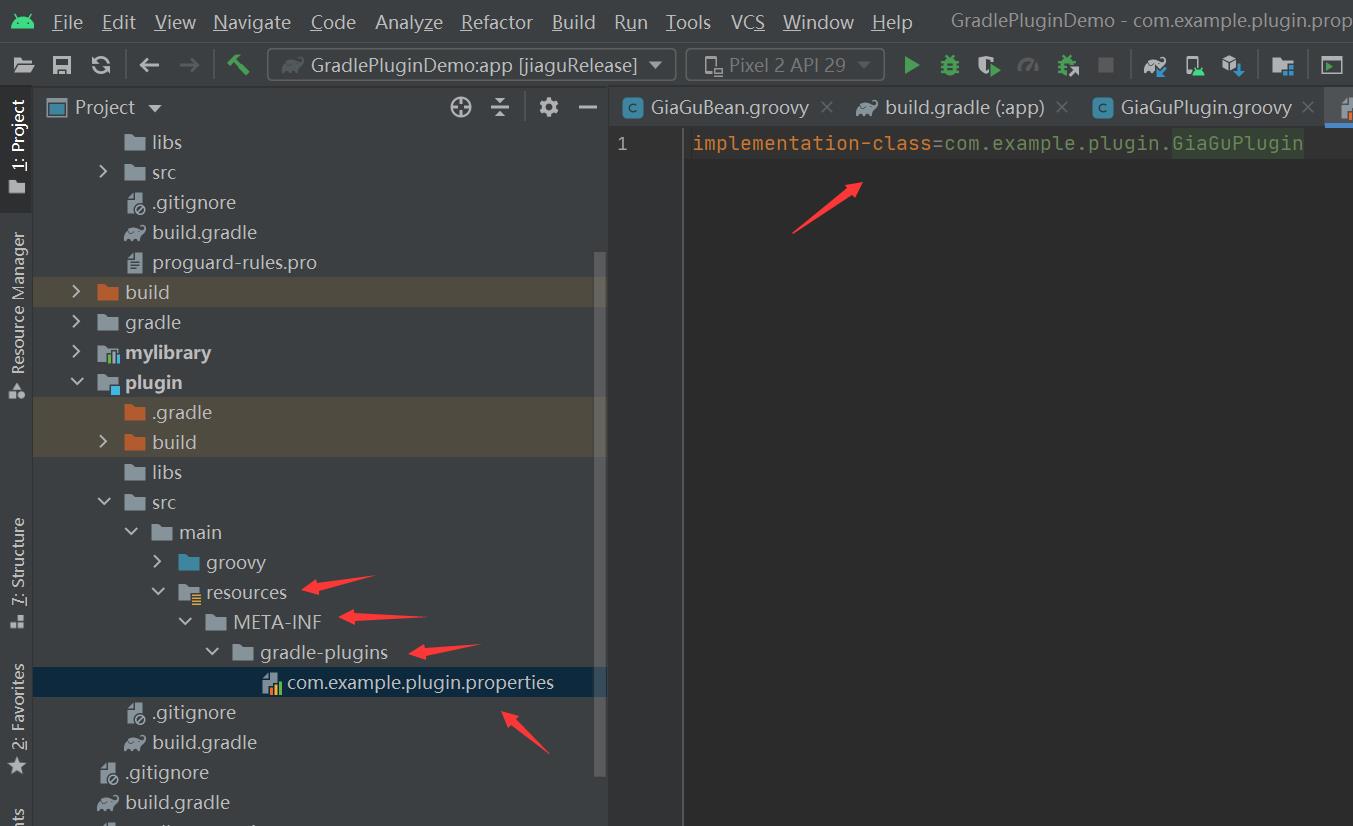This screenshot has height=826, width=1353.
Task: Open the Build menu
Action: click(574, 22)
